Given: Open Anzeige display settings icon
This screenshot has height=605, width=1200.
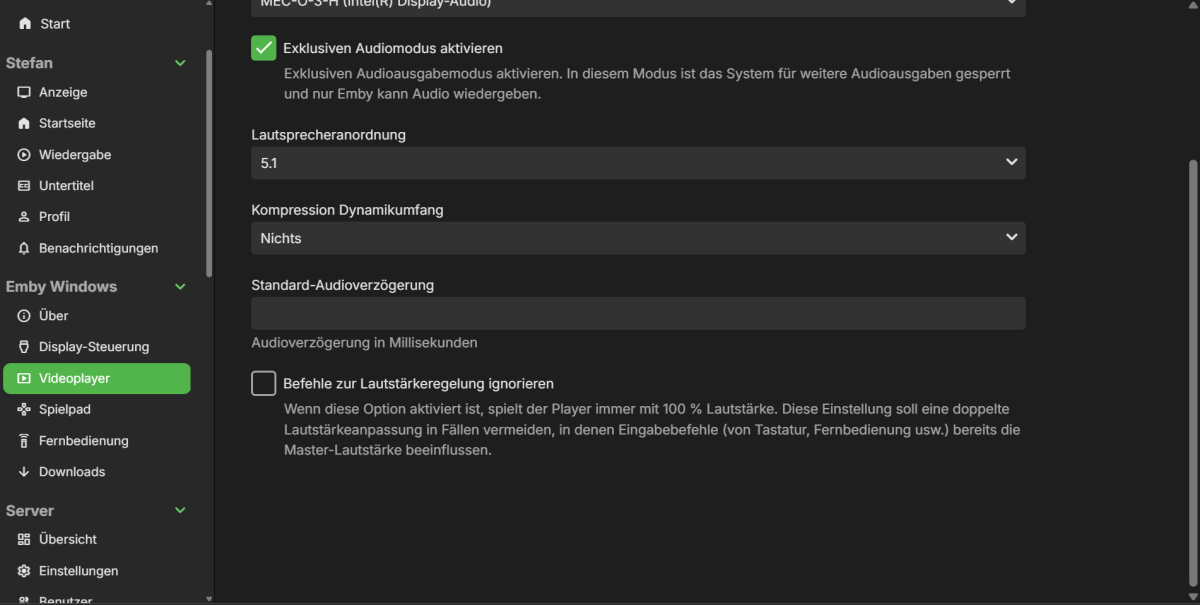Looking at the screenshot, I should (x=25, y=93).
